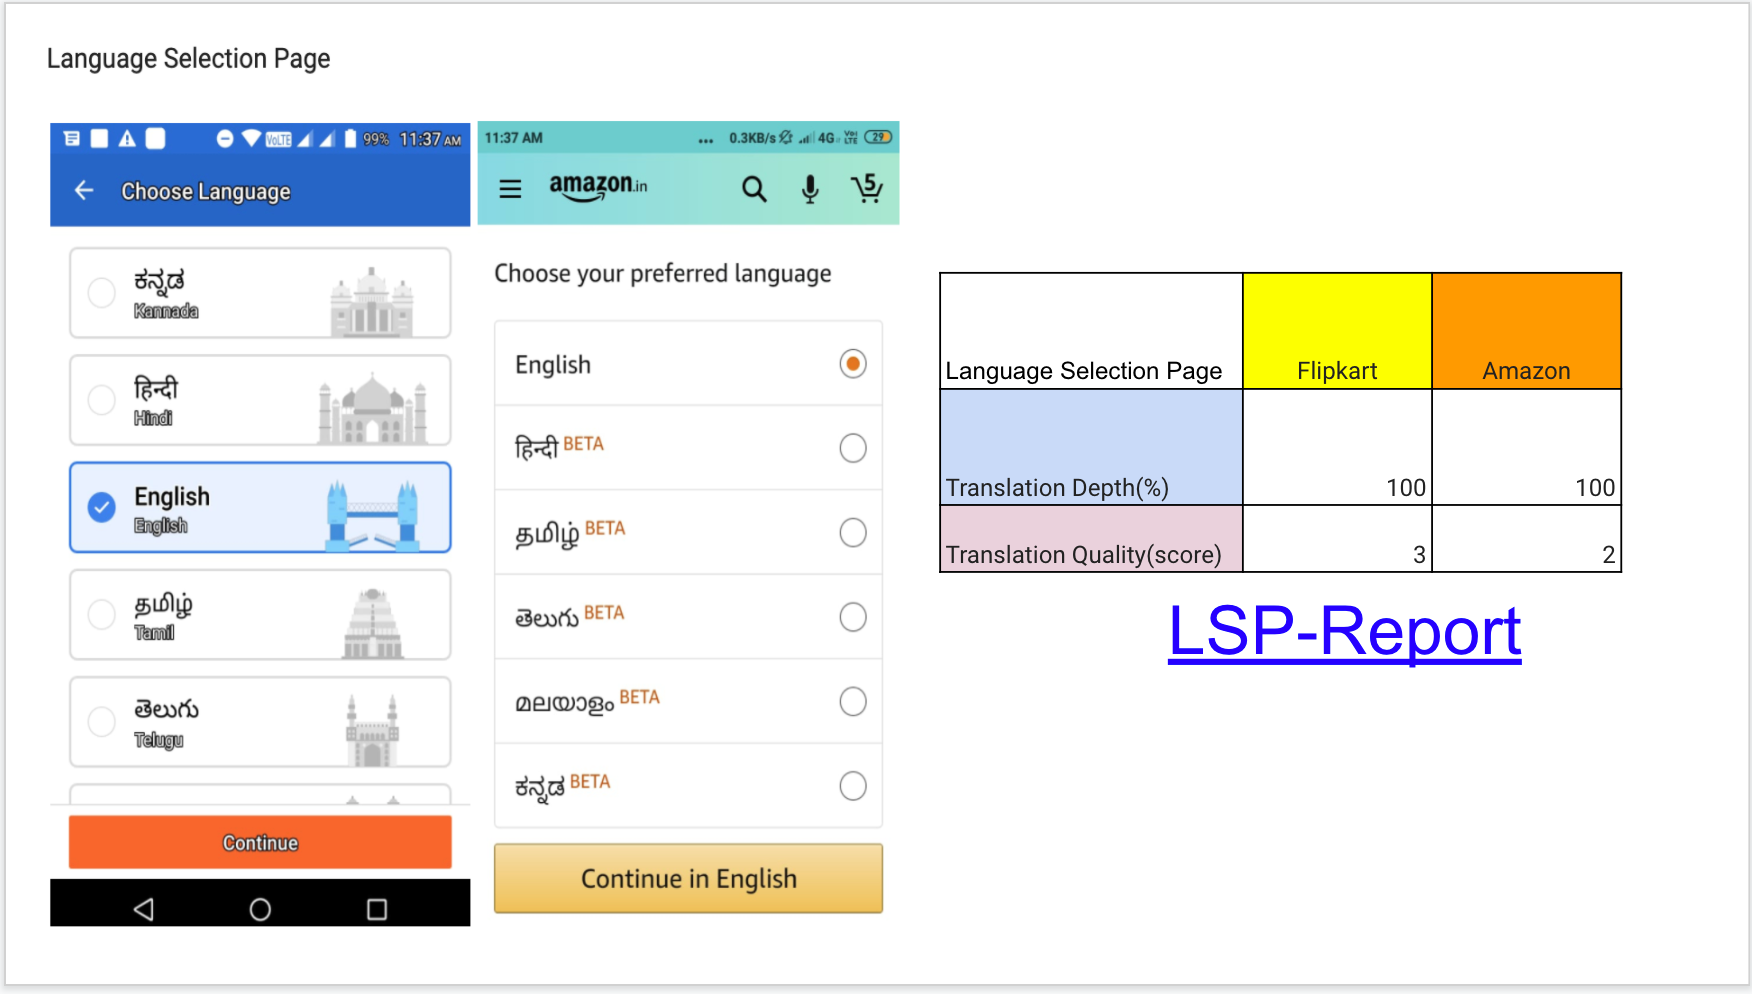Click the amazon.in logo

click(x=597, y=186)
